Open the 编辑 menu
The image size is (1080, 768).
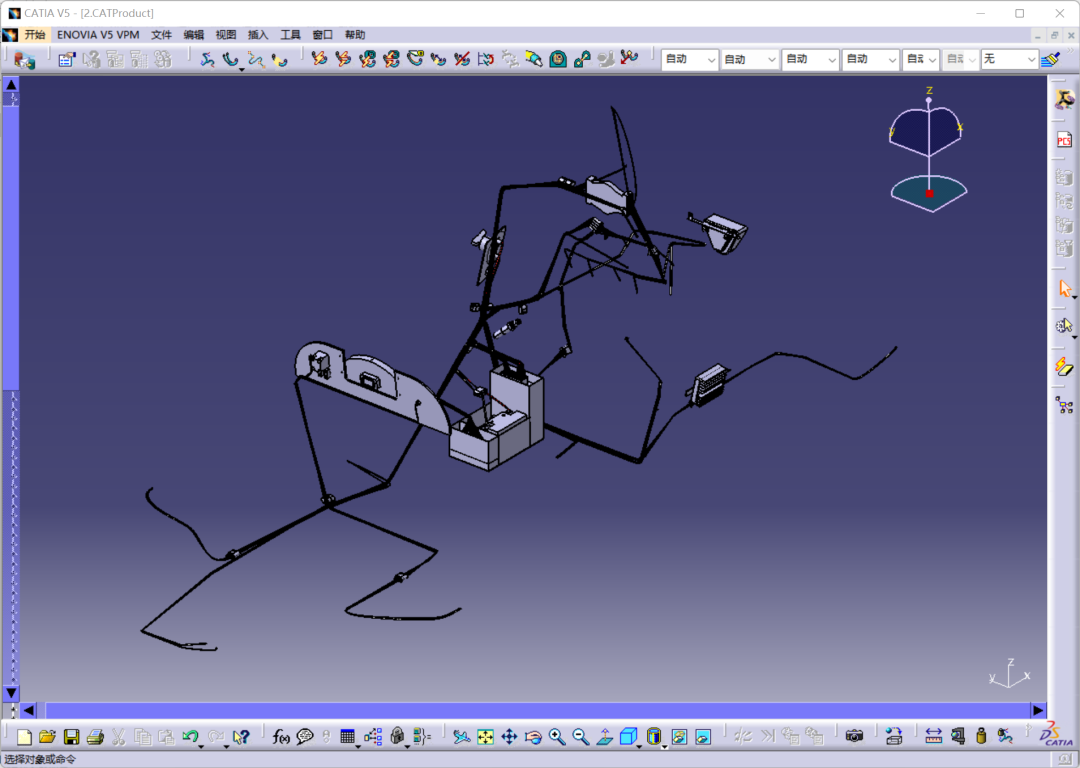[194, 34]
